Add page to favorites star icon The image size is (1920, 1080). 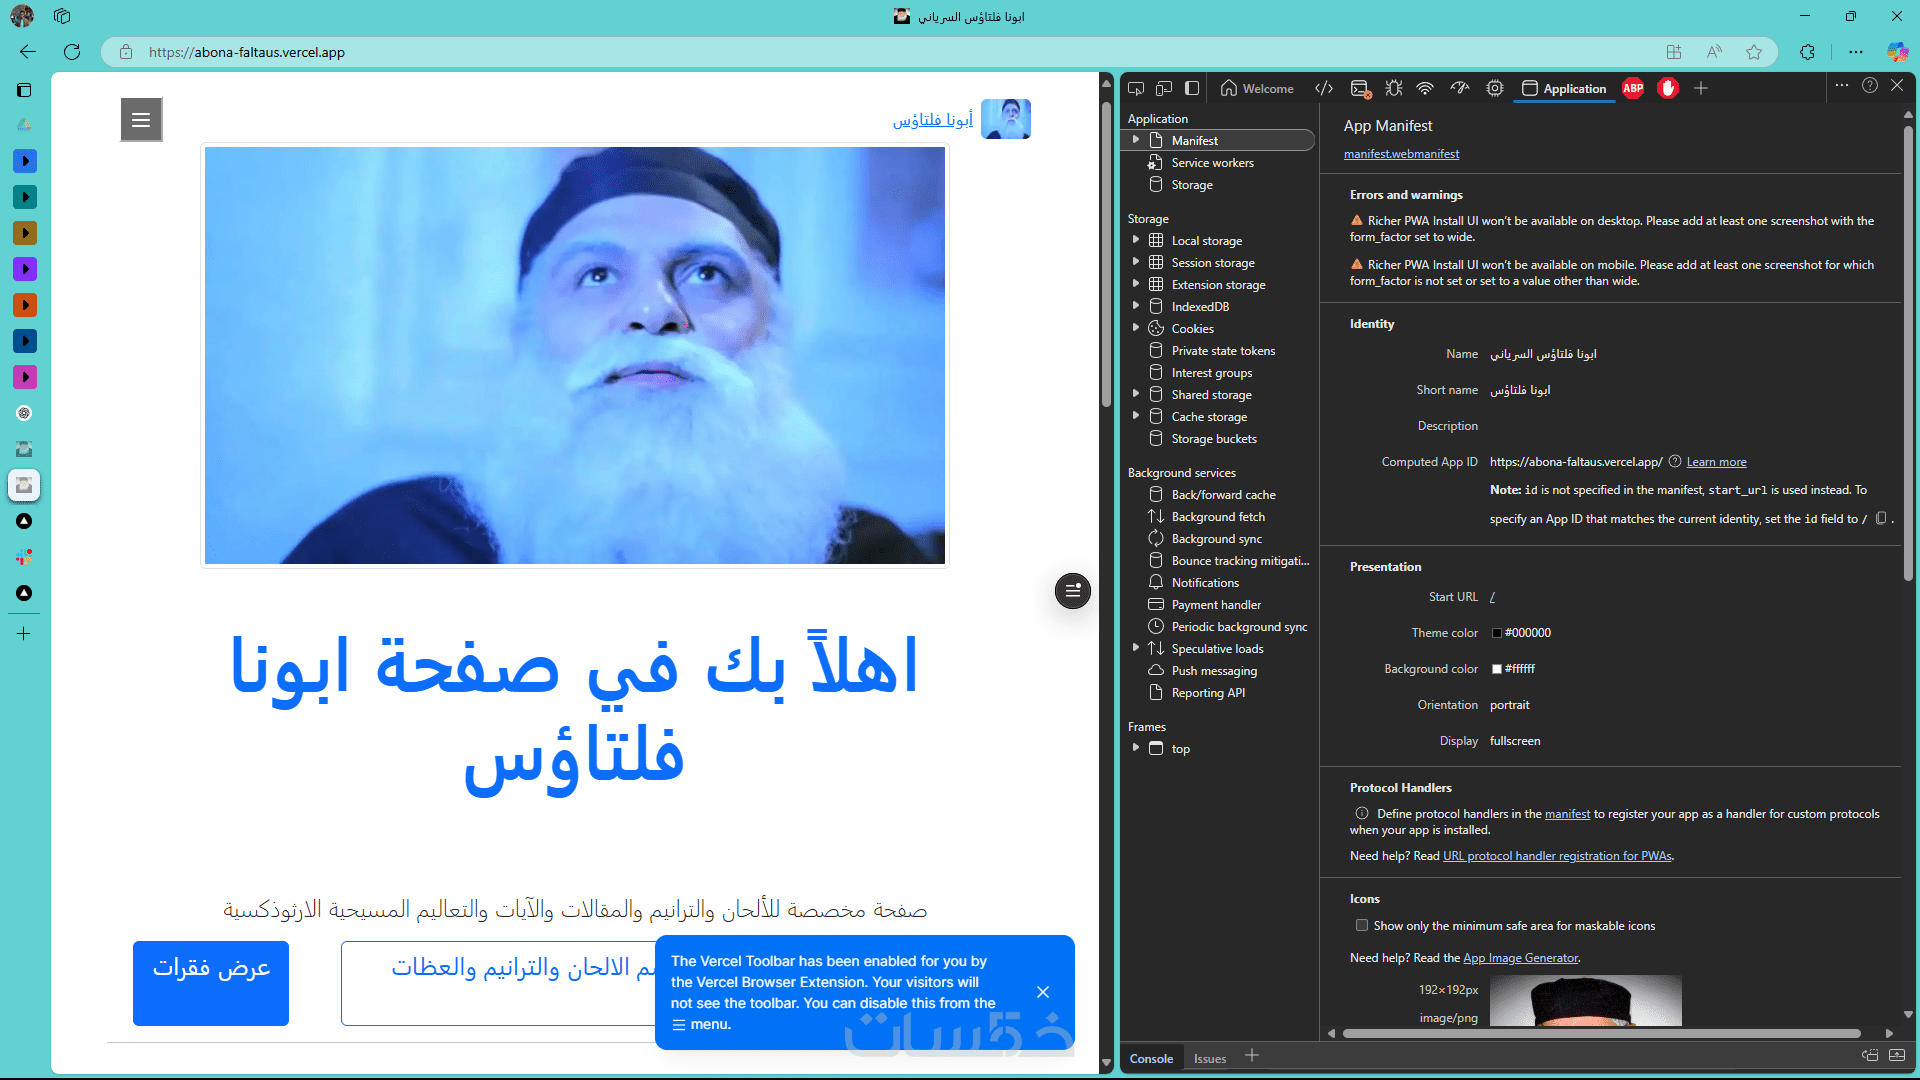[1754, 52]
